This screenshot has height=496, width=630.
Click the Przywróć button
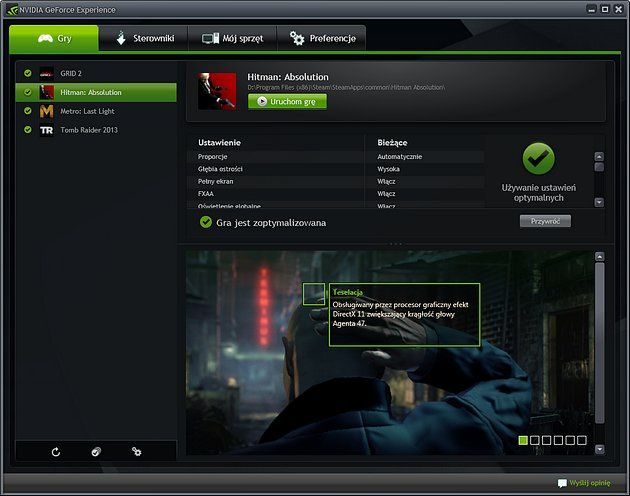tap(545, 221)
